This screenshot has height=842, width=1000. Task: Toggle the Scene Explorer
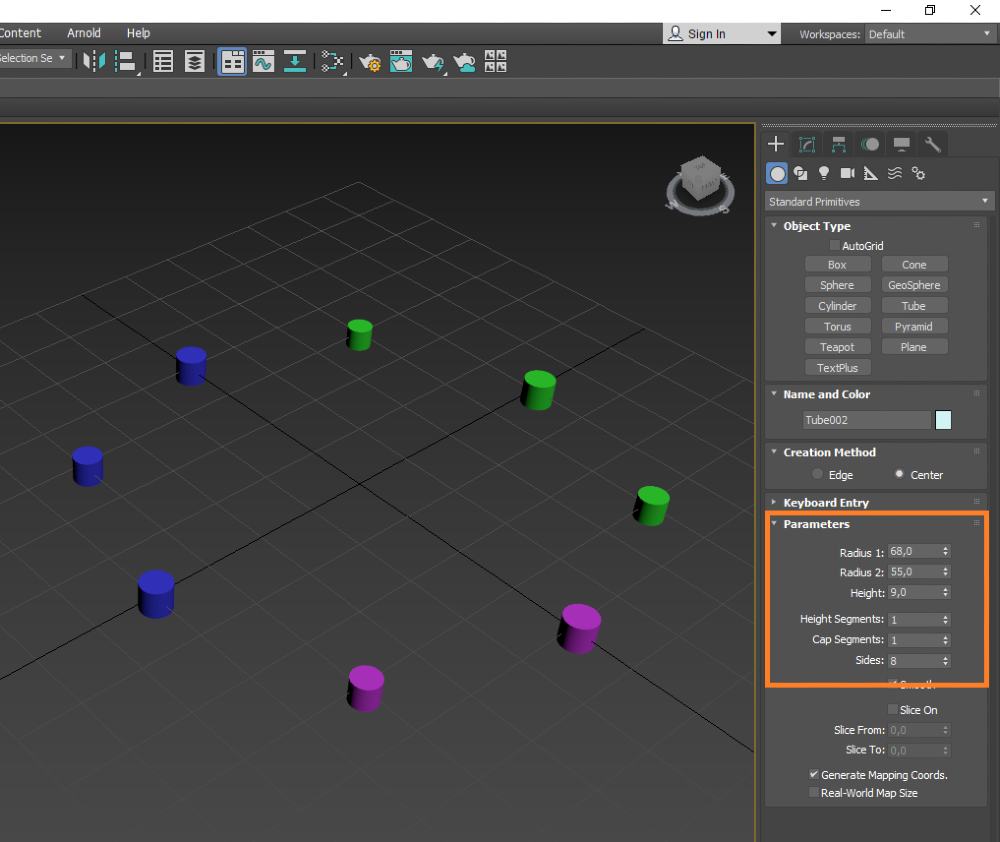click(163, 61)
